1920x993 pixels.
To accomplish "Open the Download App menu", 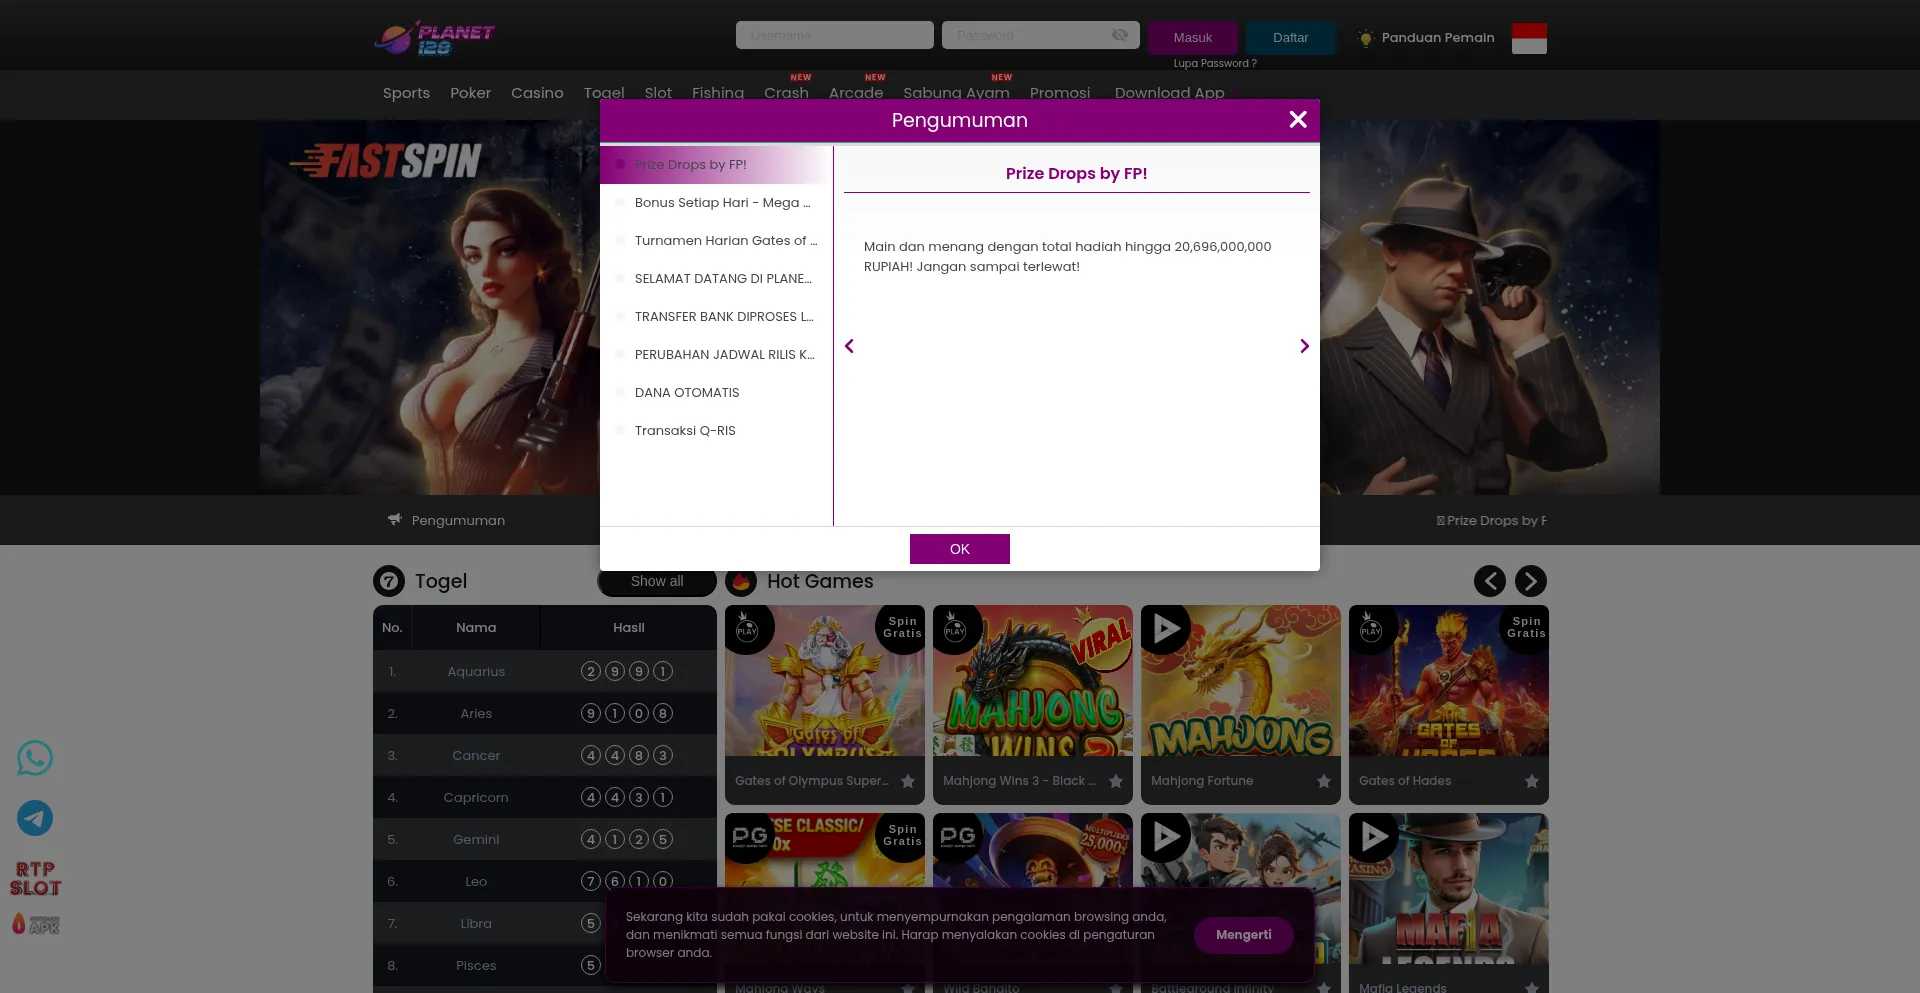I will click(x=1170, y=92).
